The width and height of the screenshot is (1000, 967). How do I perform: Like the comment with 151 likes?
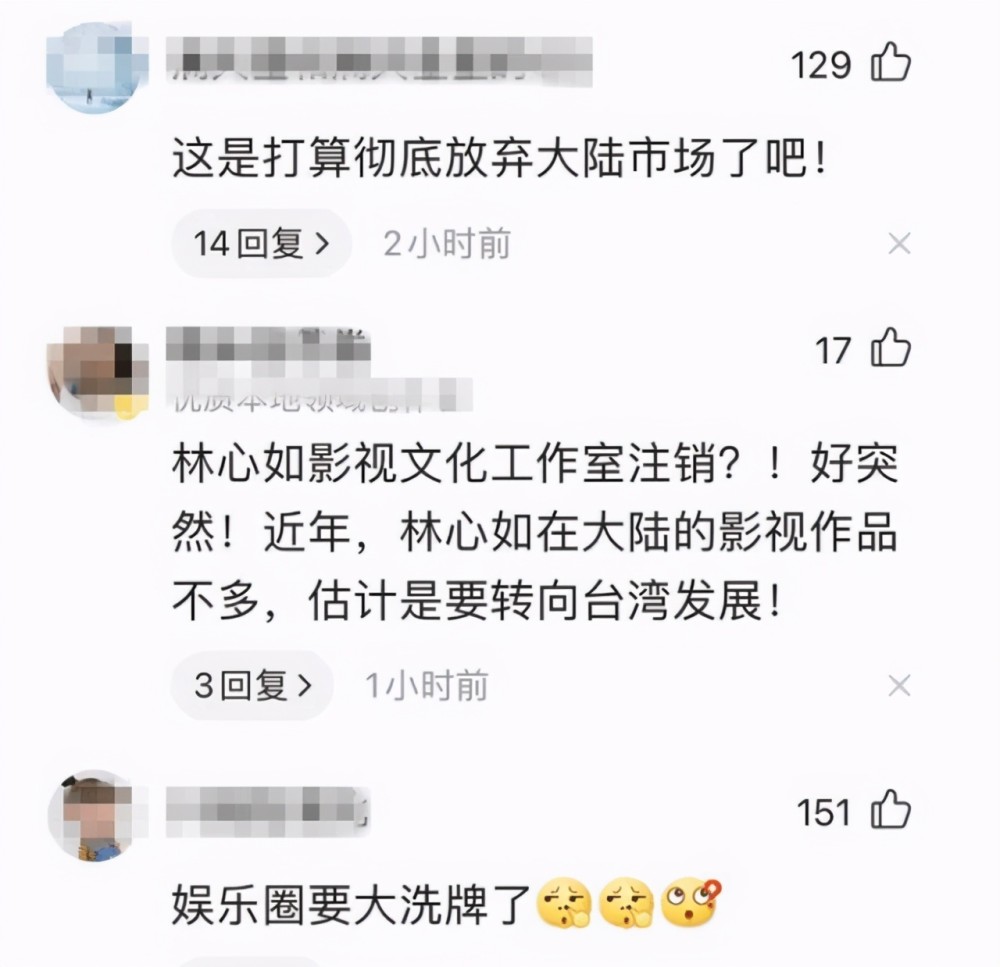pos(890,809)
